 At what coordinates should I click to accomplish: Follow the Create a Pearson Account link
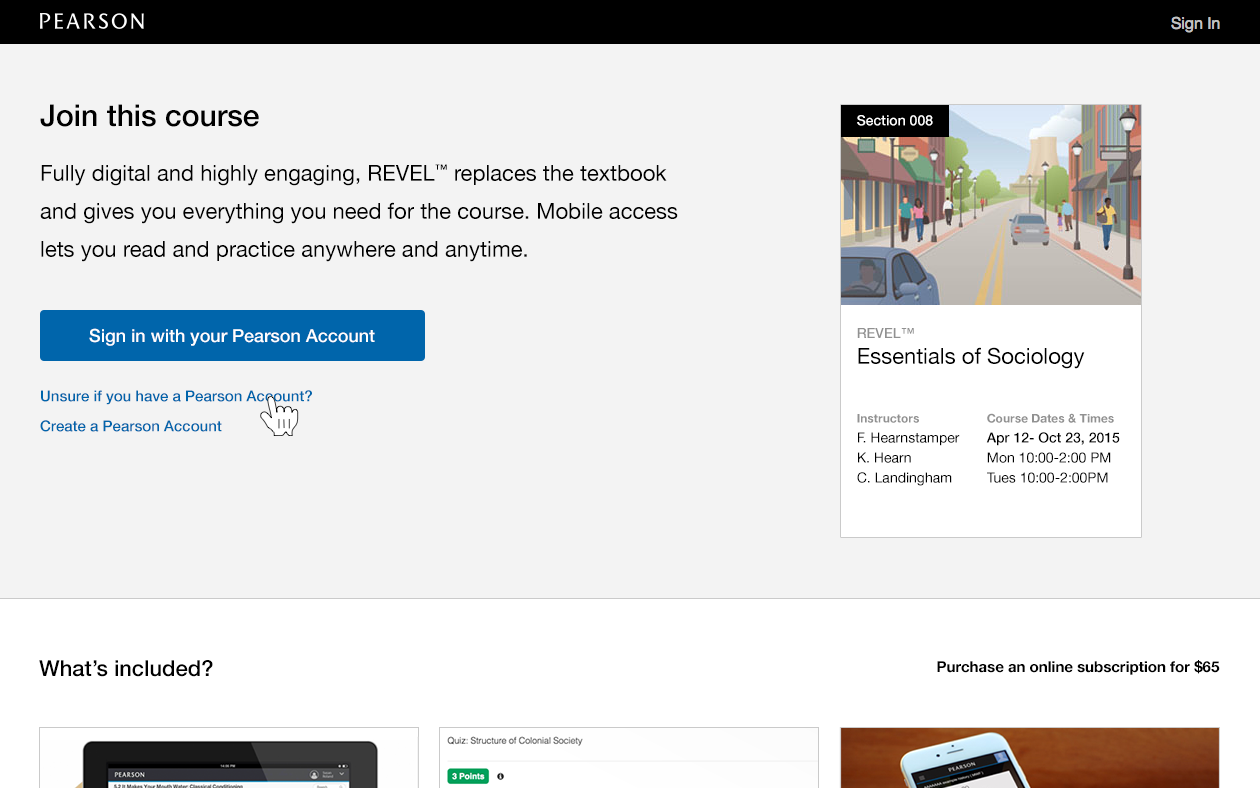[131, 426]
